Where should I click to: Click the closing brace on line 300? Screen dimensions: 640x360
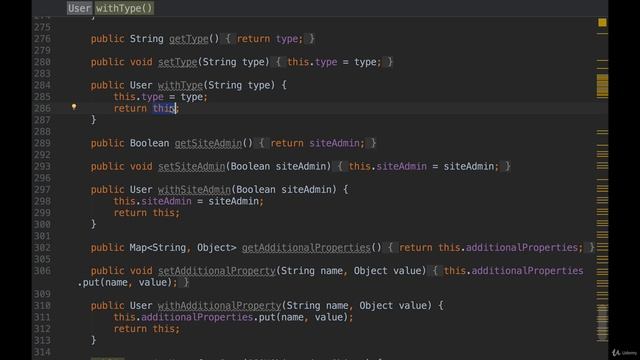pos(93,224)
